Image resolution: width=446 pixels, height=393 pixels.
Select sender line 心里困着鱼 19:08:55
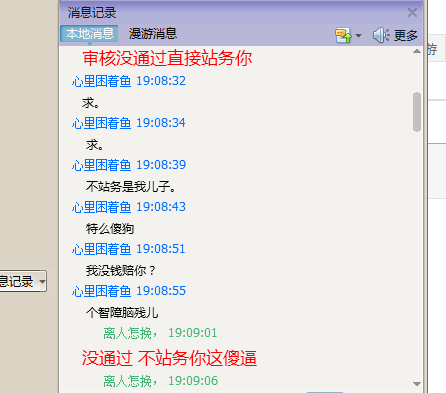click(129, 291)
